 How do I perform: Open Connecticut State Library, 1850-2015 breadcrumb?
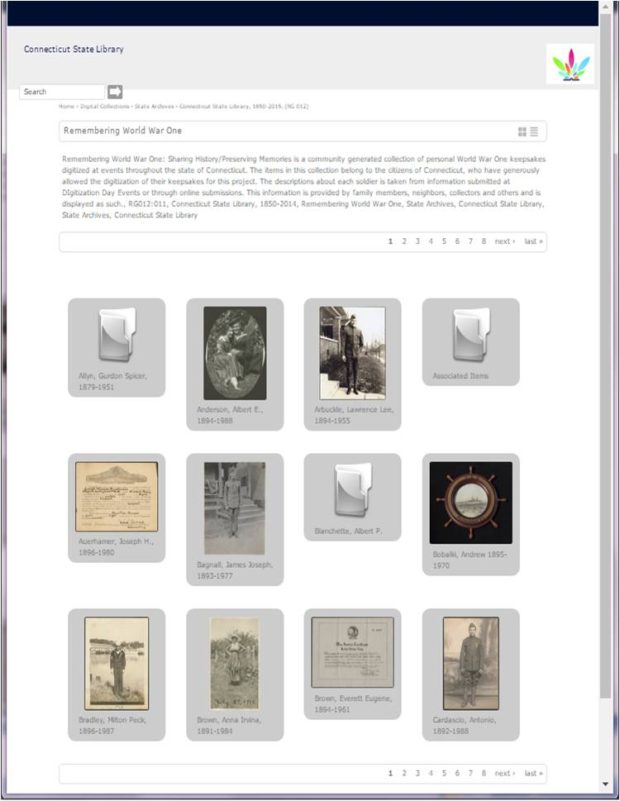[x=244, y=106]
